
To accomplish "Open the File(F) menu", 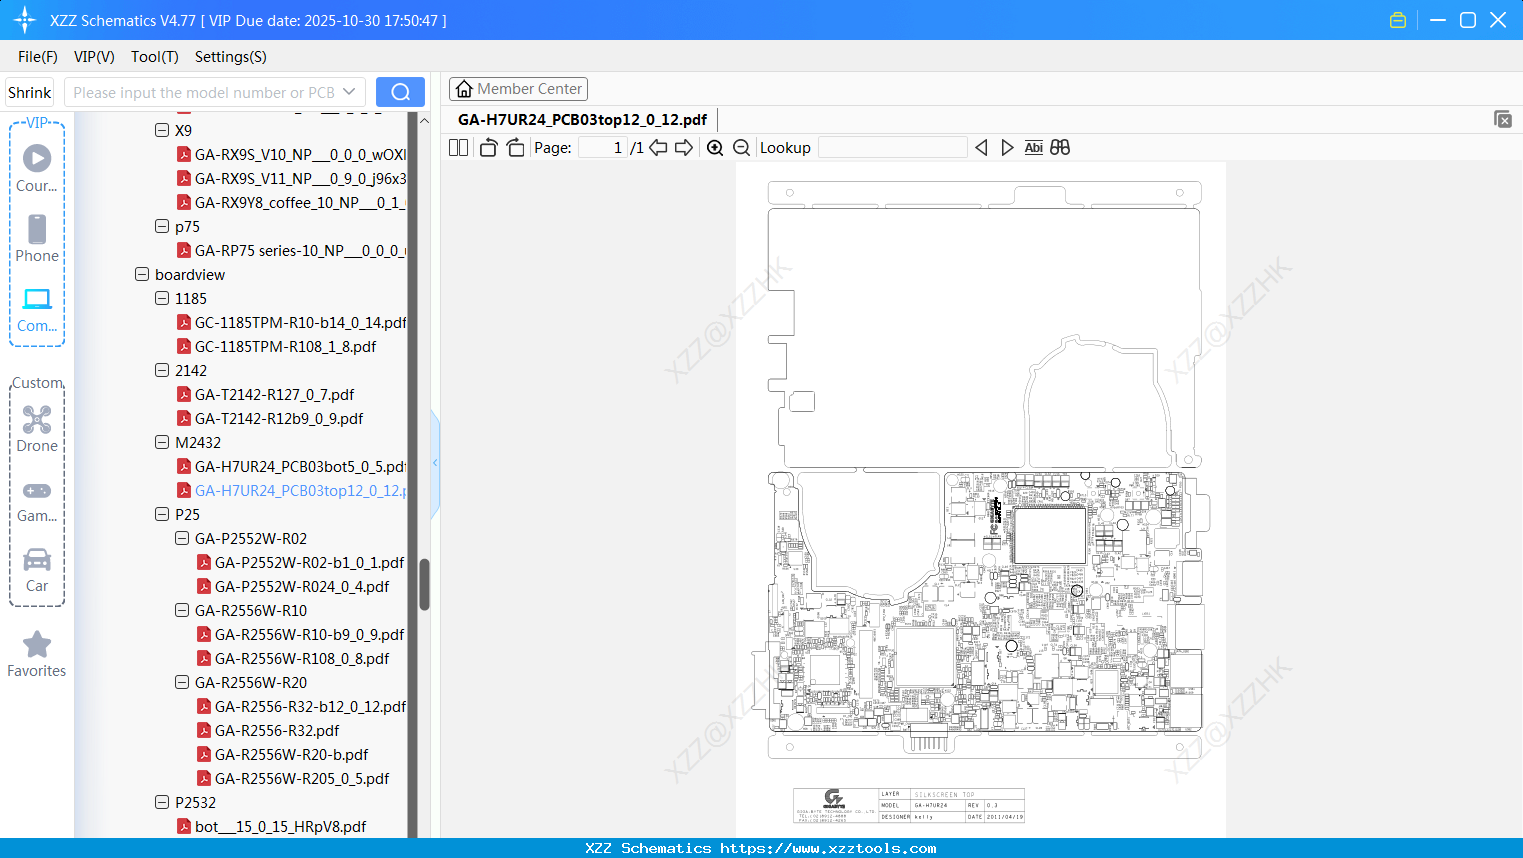I will (x=38, y=57).
